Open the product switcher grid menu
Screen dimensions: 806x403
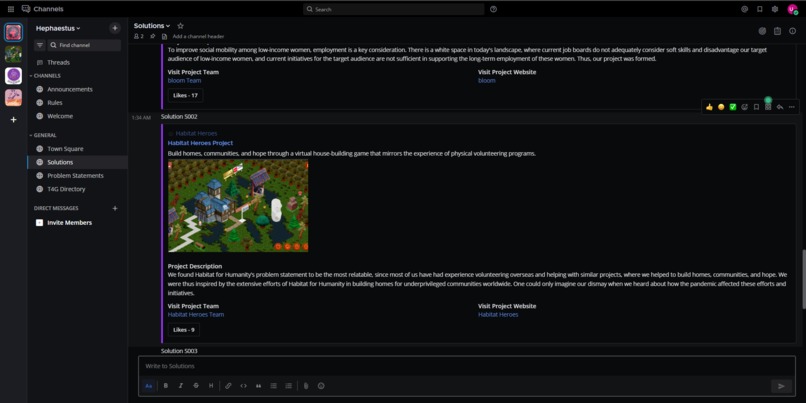pyautogui.click(x=11, y=9)
